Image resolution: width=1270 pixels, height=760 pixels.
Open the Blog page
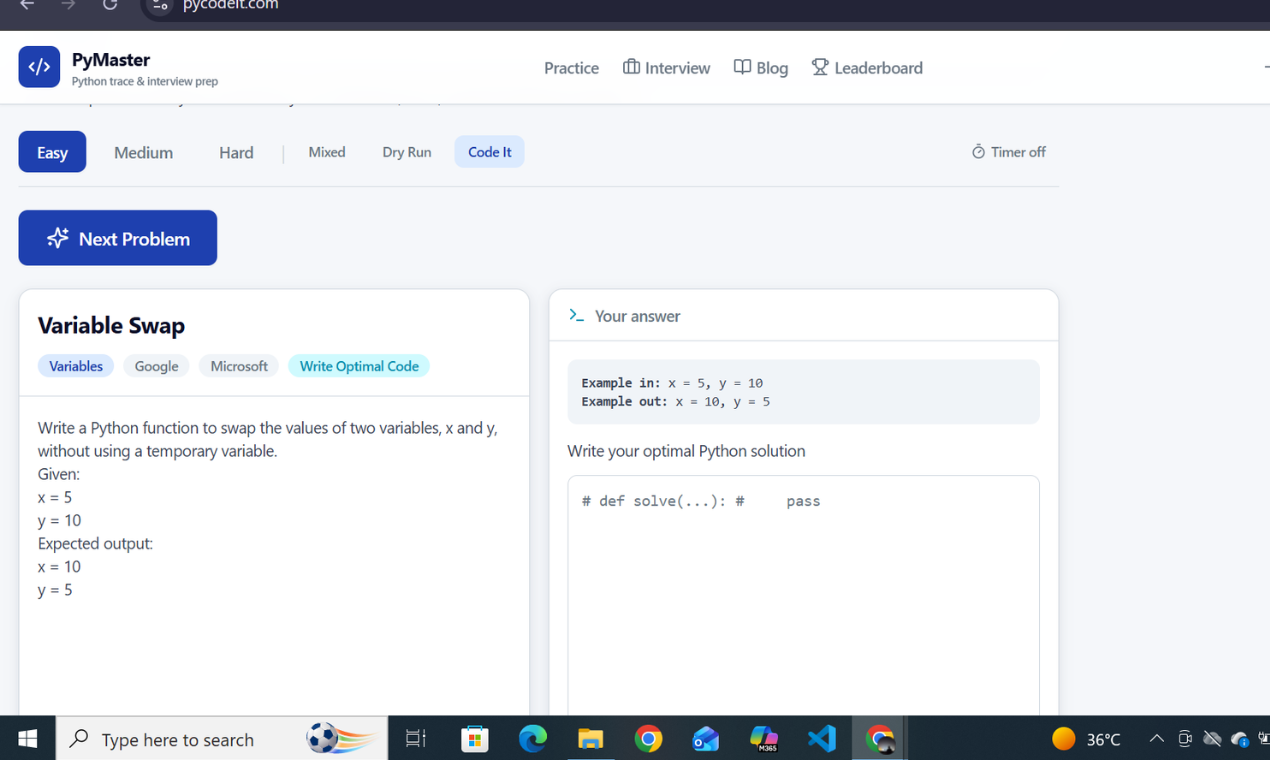pyautogui.click(x=760, y=68)
